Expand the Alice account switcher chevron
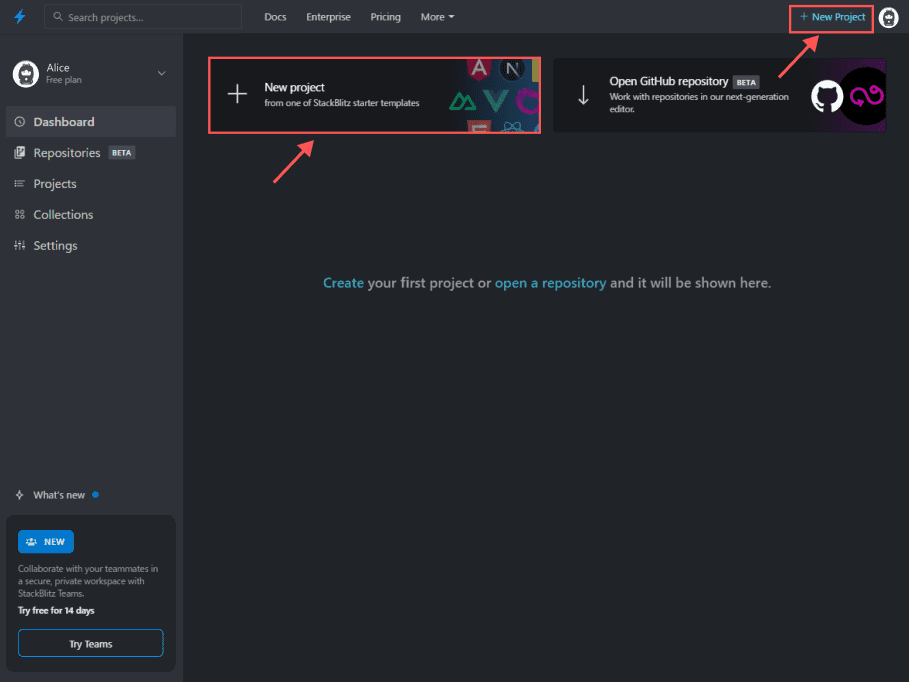 click(162, 74)
